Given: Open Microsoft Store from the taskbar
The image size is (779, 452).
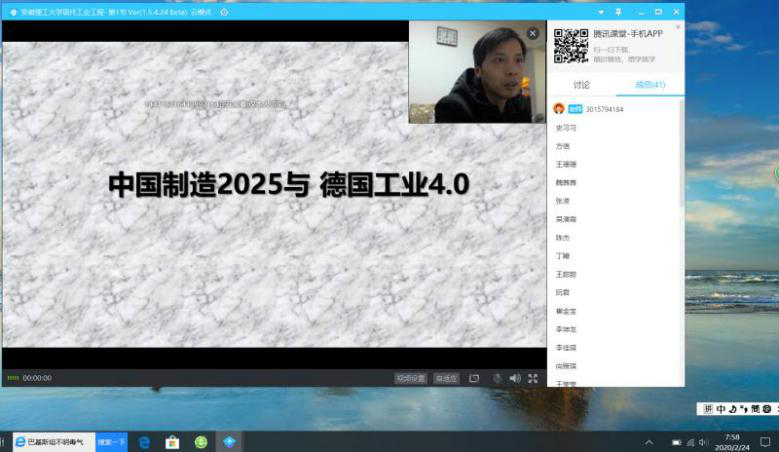Looking at the screenshot, I should tap(172, 441).
